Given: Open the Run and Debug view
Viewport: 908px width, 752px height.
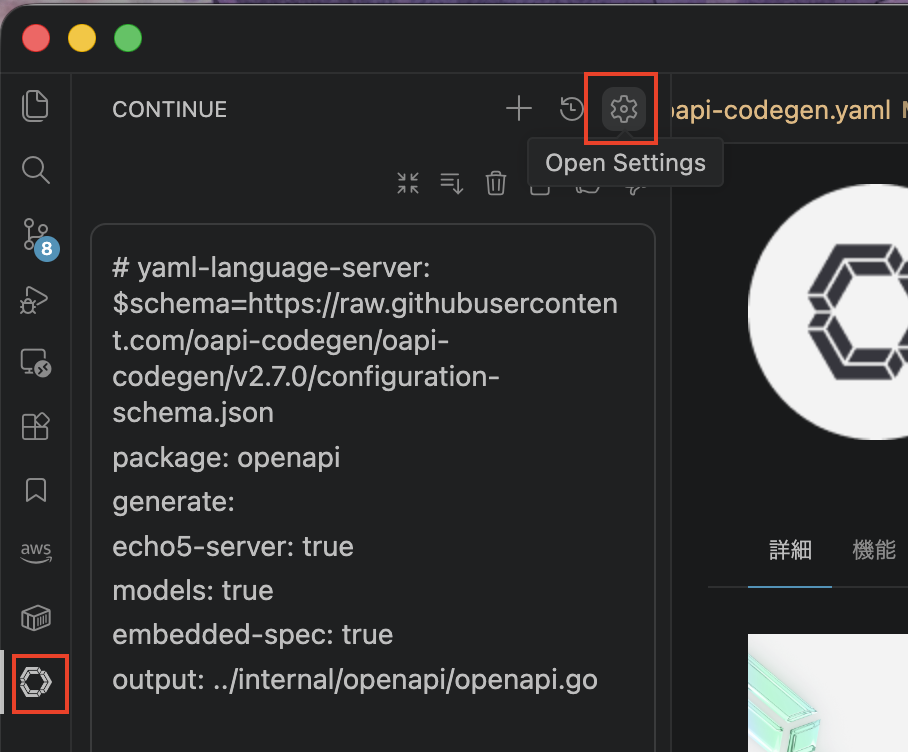Looking at the screenshot, I should click(x=34, y=300).
